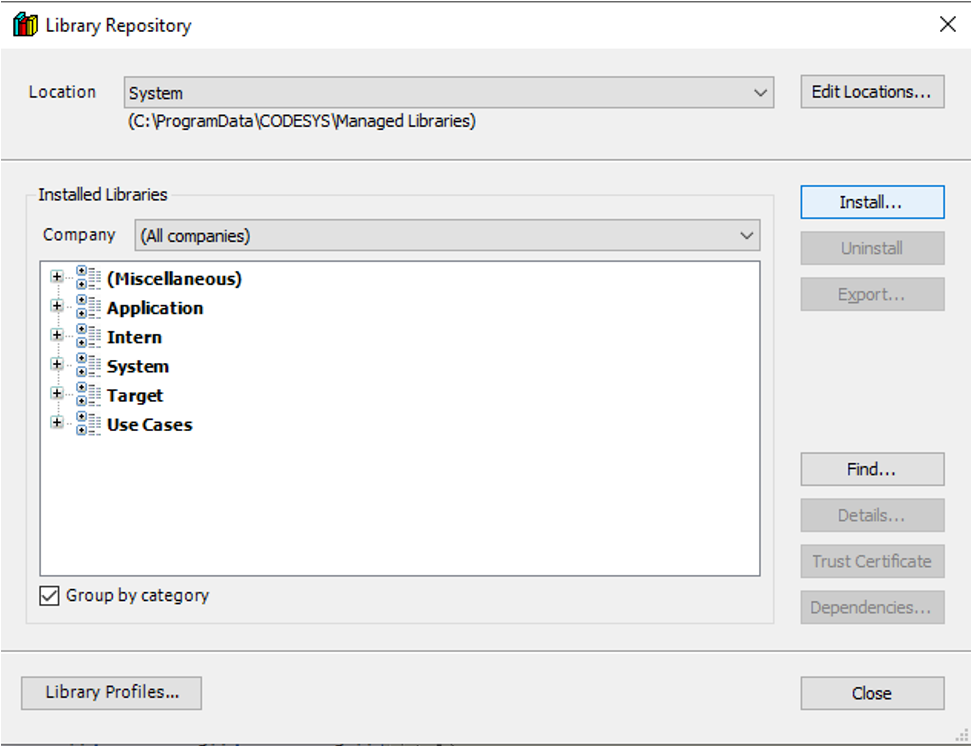The image size is (972, 746).
Task: Click the Group by category label text
Action: (138, 595)
